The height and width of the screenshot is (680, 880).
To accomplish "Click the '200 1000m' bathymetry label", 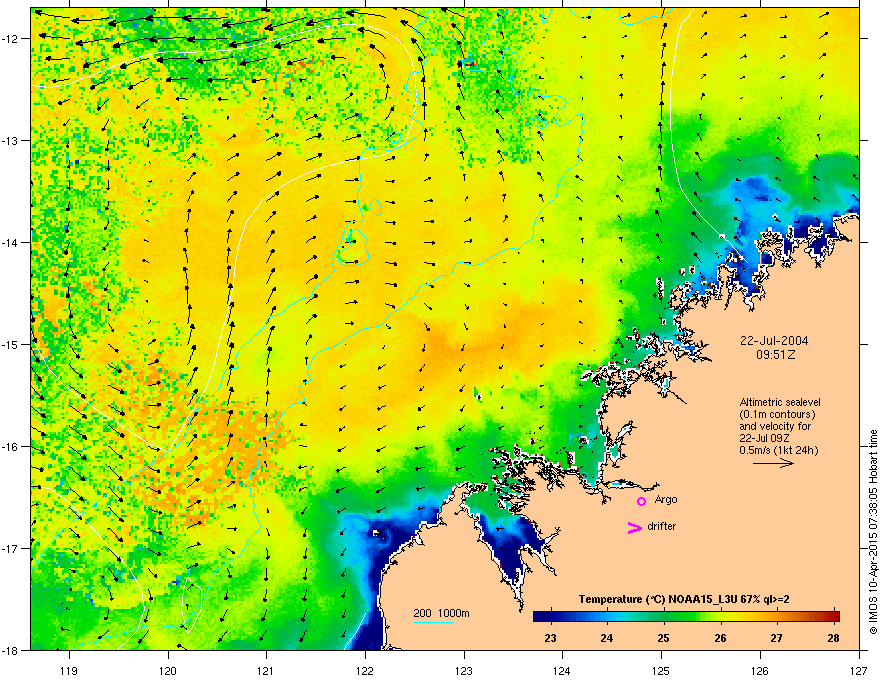I will coord(441,613).
